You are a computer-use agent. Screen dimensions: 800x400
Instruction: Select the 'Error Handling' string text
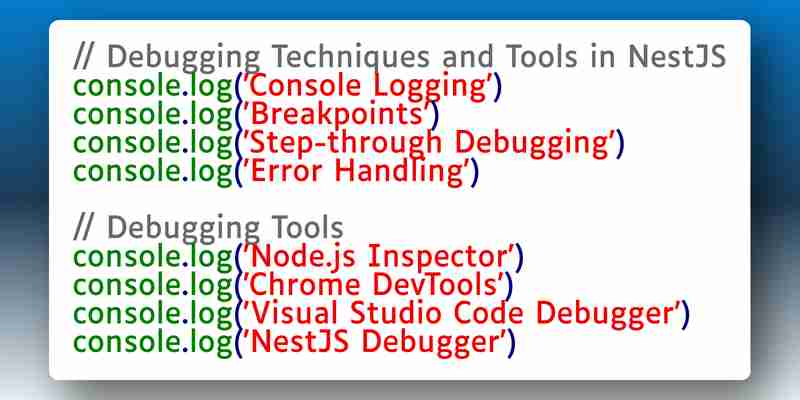(357, 171)
